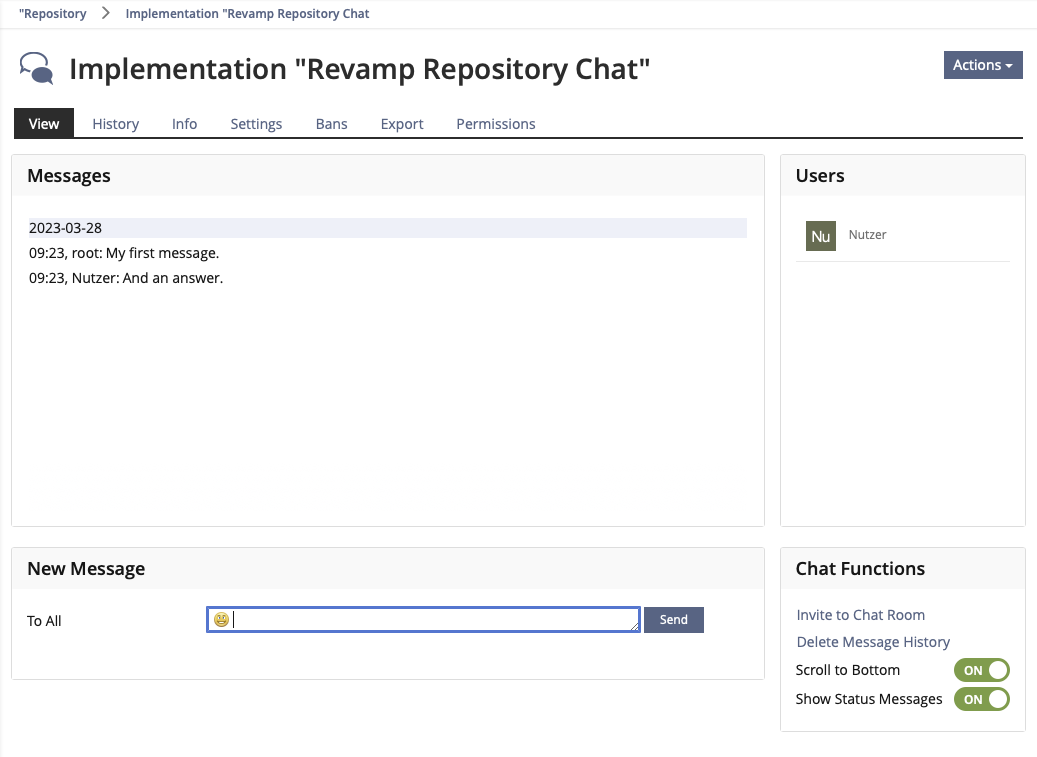Screen dimensions: 1037x757
Task: Disable Show Status Messages toggle
Action: click(981, 699)
